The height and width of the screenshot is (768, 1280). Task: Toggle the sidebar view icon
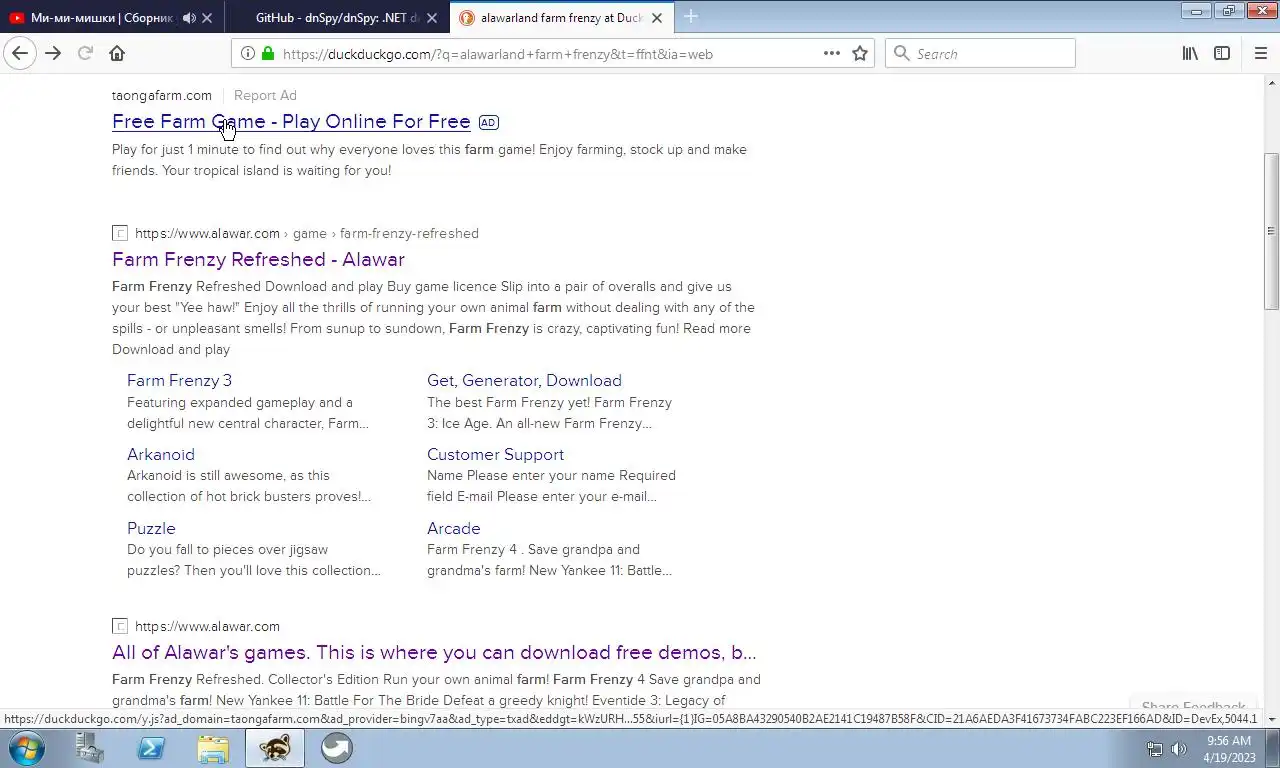[x=1222, y=54]
